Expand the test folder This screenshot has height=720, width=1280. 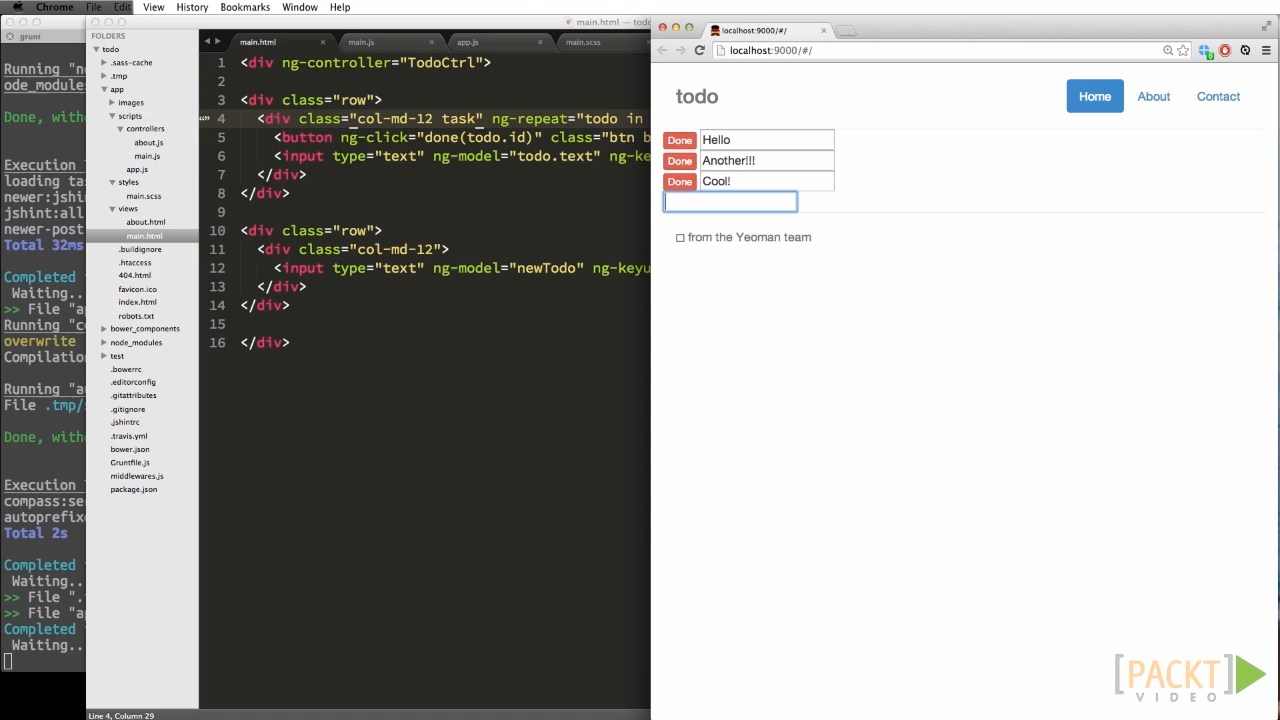tap(104, 356)
